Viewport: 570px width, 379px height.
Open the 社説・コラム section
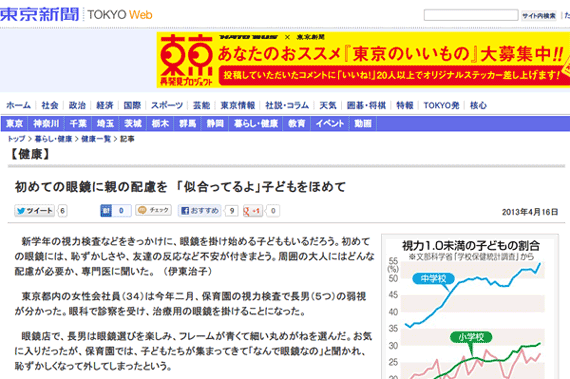(287, 105)
